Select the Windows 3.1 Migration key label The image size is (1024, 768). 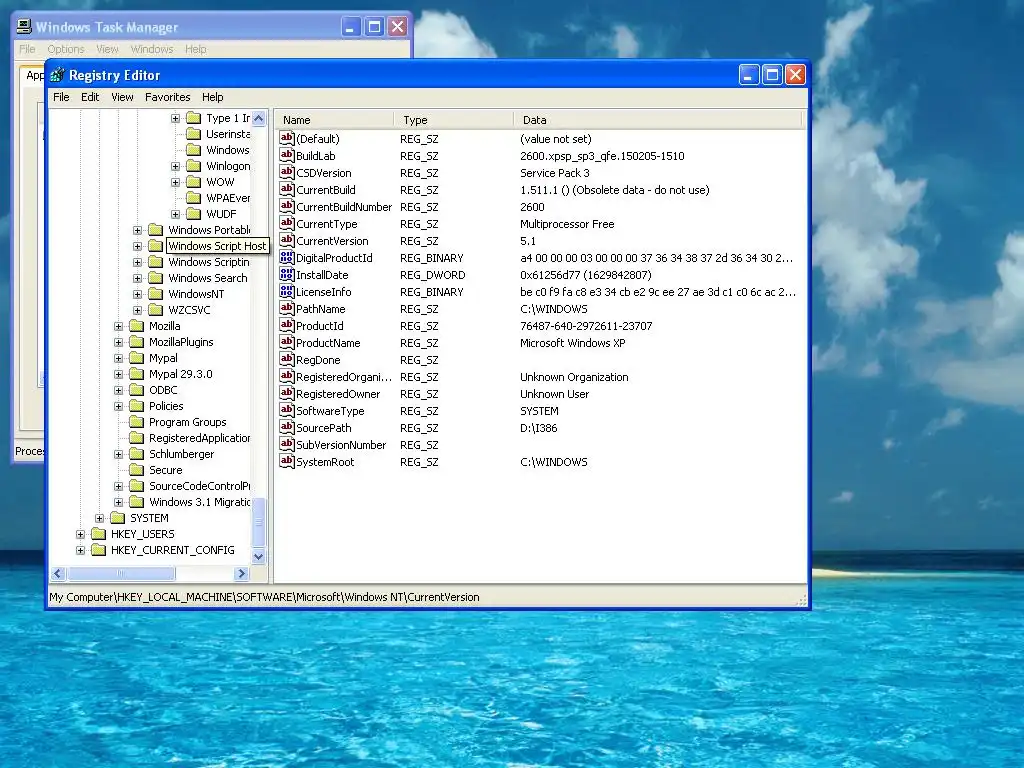pos(199,502)
